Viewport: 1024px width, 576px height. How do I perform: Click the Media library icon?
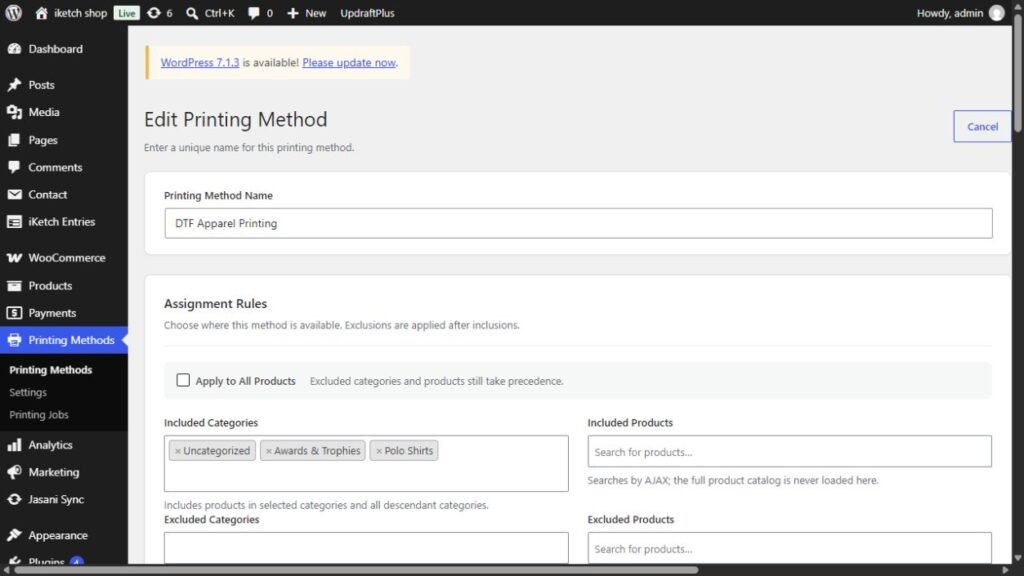click(x=14, y=112)
